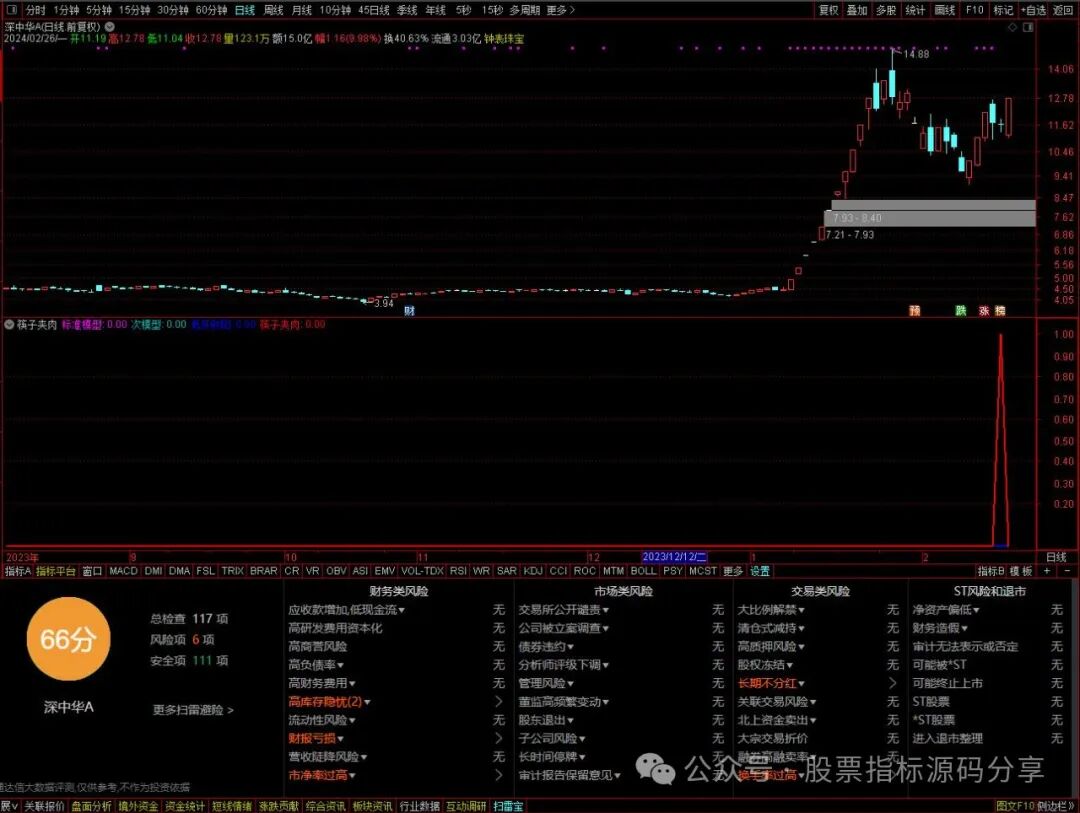Viewport: 1080px width, 813px height.
Task: Open the 高库存隐忧(2) detail arrow
Action: [499, 701]
